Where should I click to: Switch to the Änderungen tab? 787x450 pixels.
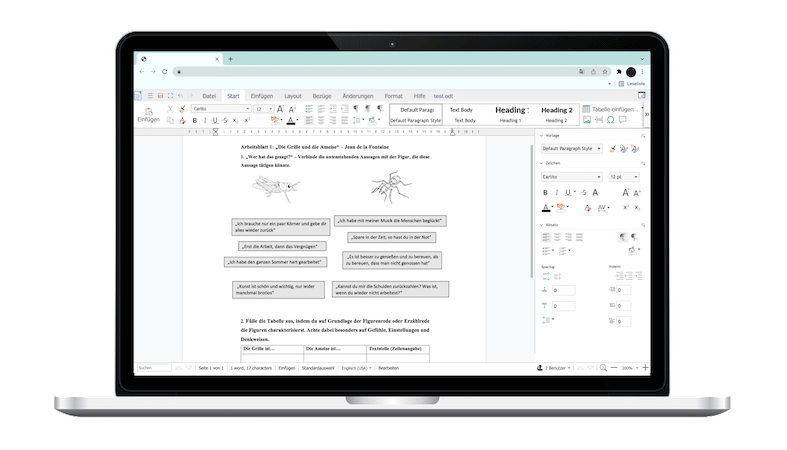(x=358, y=96)
